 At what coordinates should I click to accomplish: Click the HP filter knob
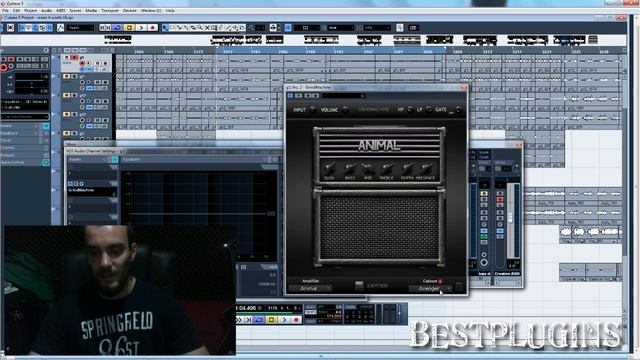click(x=410, y=109)
